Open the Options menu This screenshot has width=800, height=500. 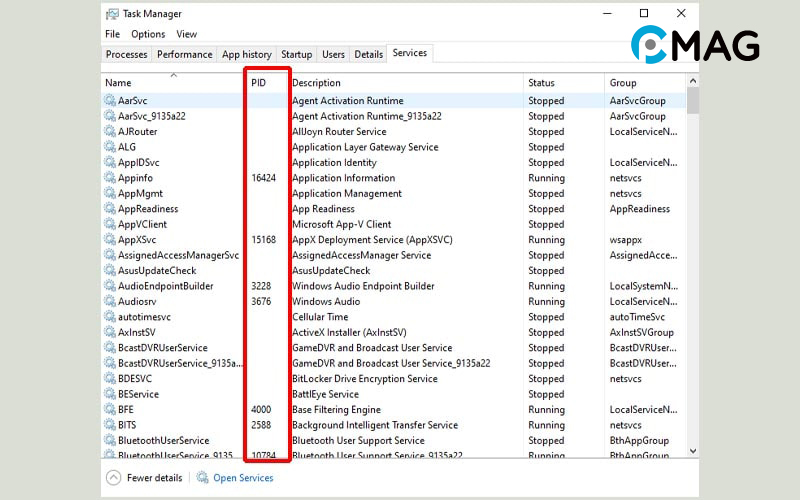coord(148,34)
